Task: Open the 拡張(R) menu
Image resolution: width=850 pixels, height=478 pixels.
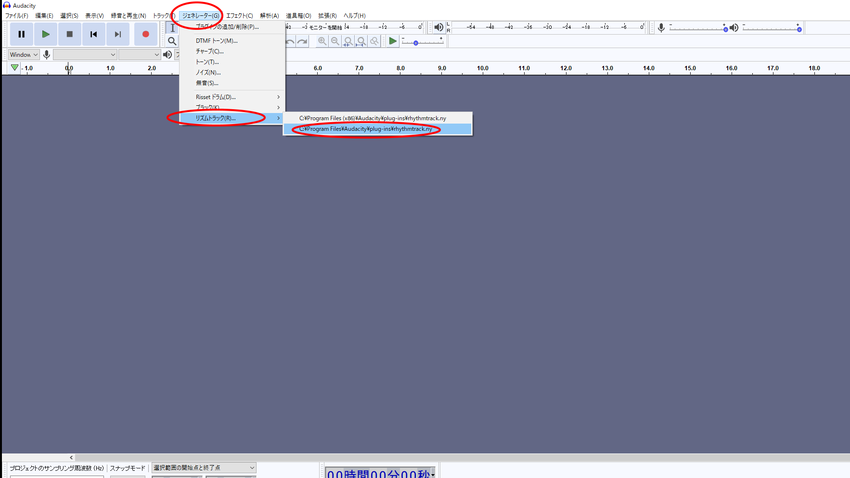Action: [327, 16]
